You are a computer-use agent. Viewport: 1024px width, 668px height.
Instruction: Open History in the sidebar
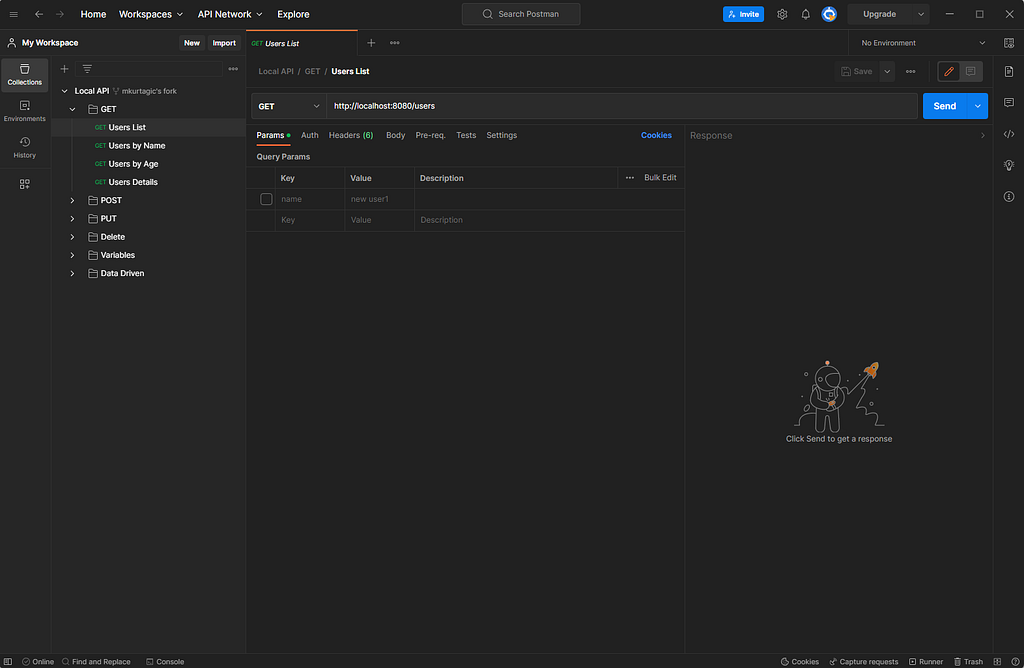coord(25,148)
